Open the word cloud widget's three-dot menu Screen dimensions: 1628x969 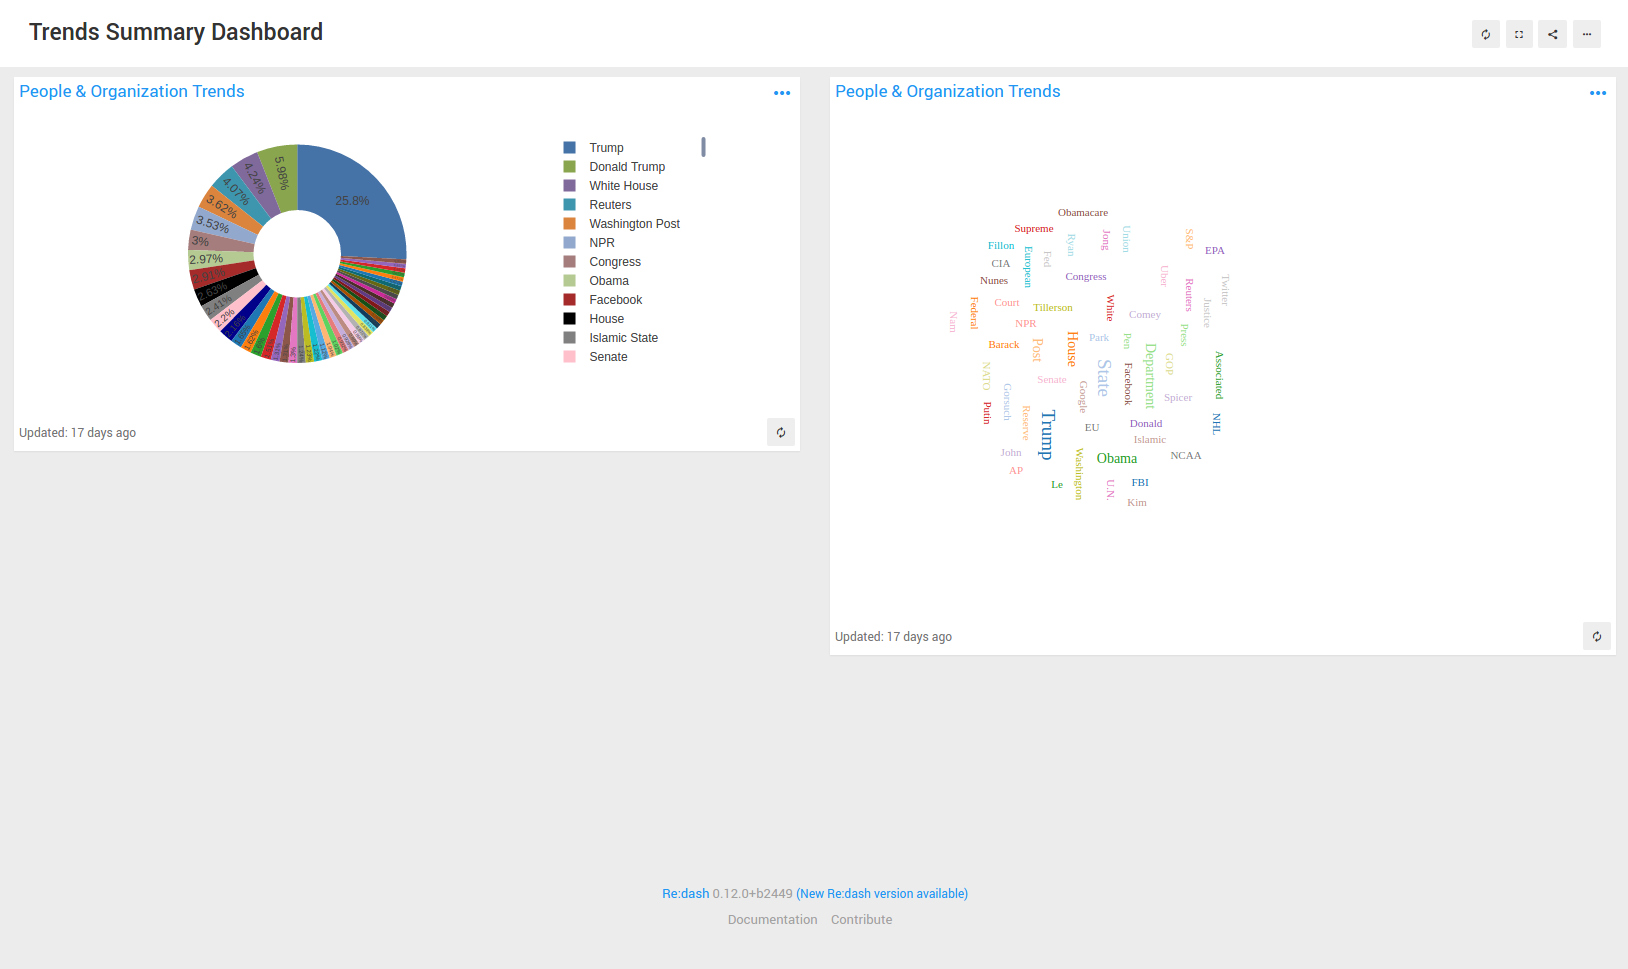click(1598, 93)
